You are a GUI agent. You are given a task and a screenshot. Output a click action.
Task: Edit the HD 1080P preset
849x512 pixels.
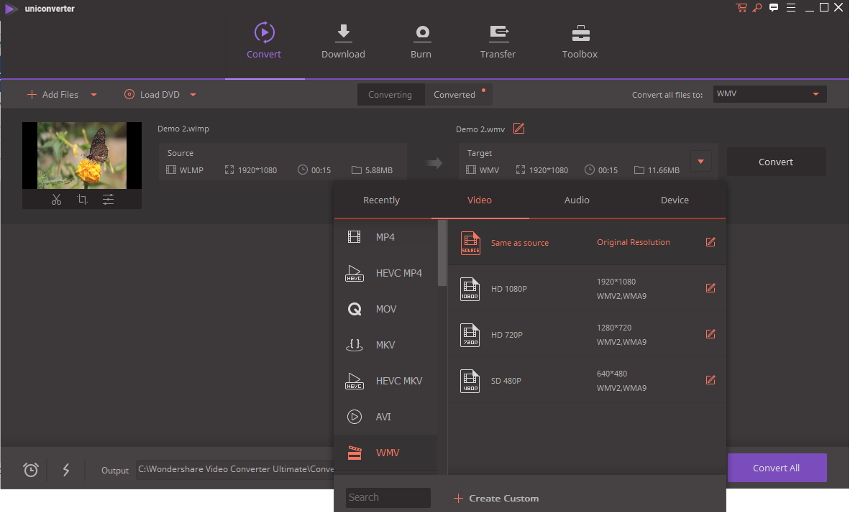coord(710,288)
